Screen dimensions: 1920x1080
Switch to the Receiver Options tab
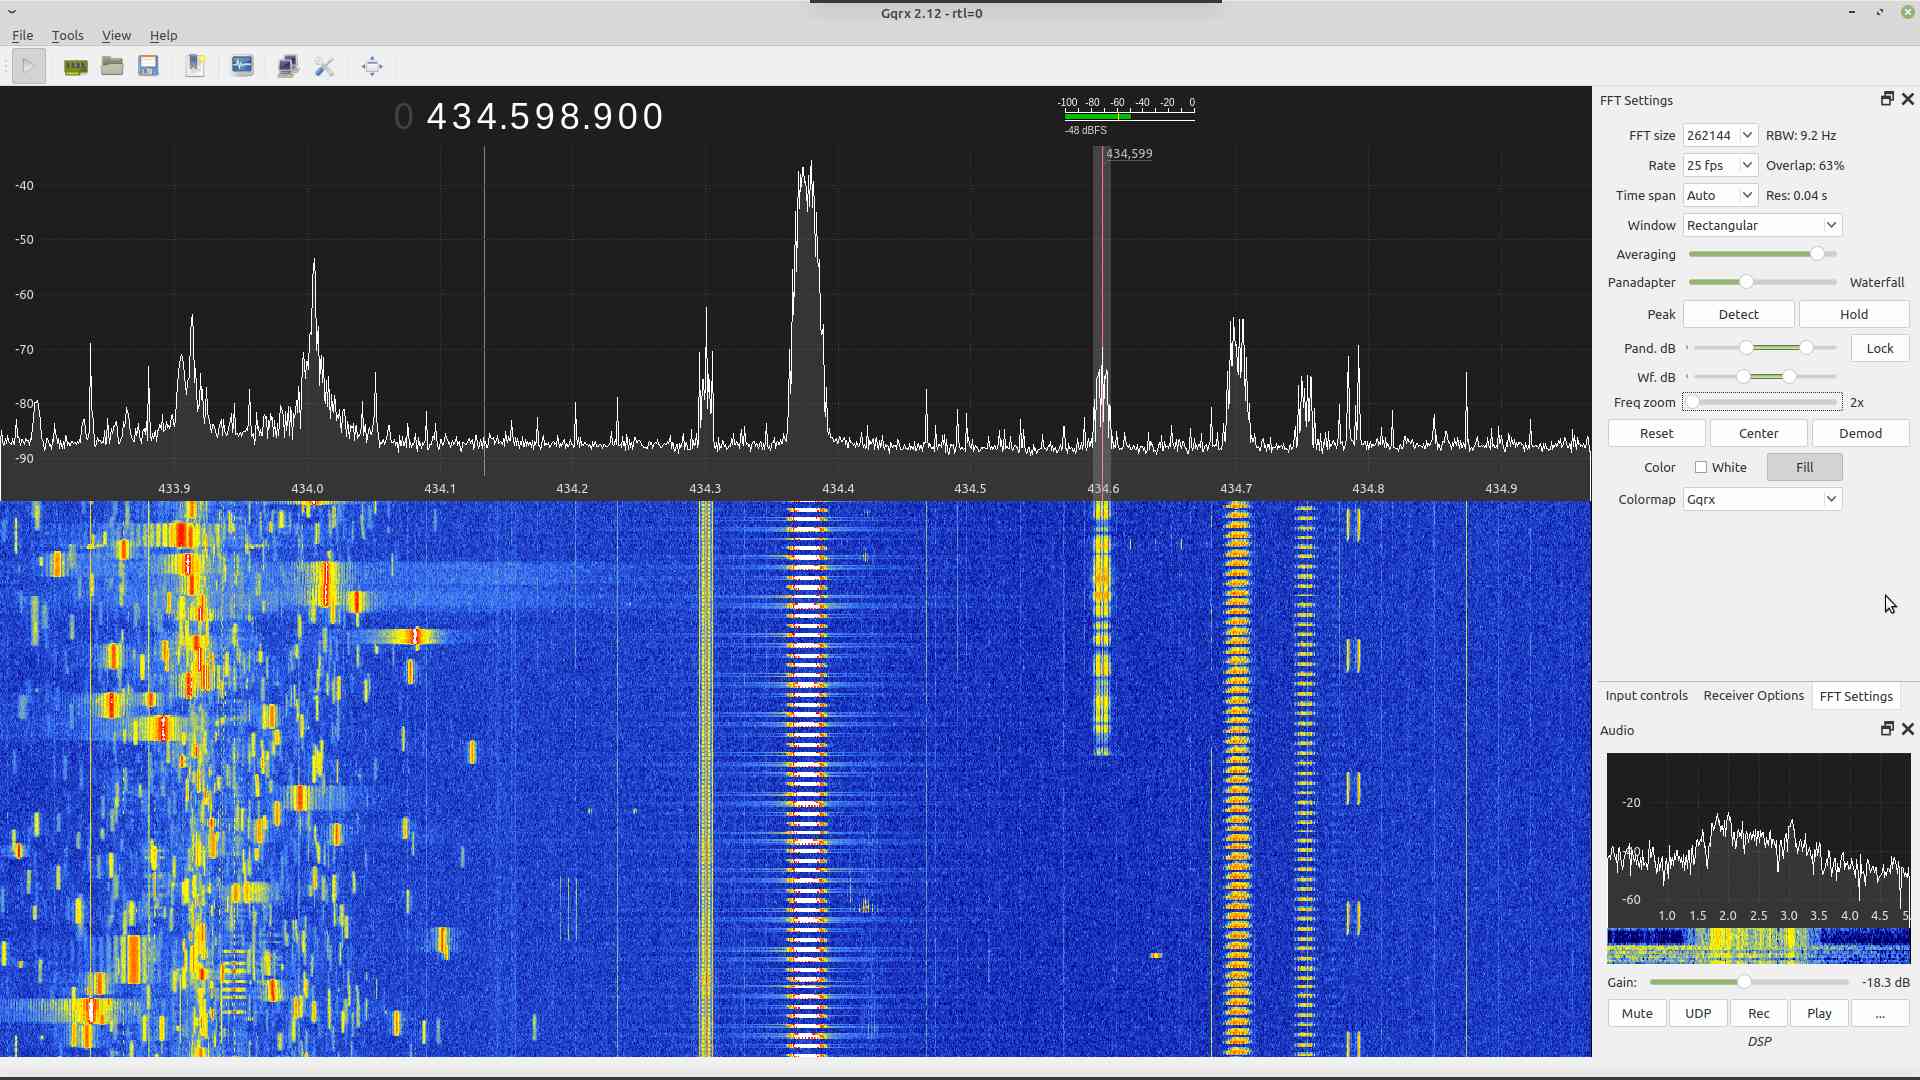pyautogui.click(x=1753, y=696)
